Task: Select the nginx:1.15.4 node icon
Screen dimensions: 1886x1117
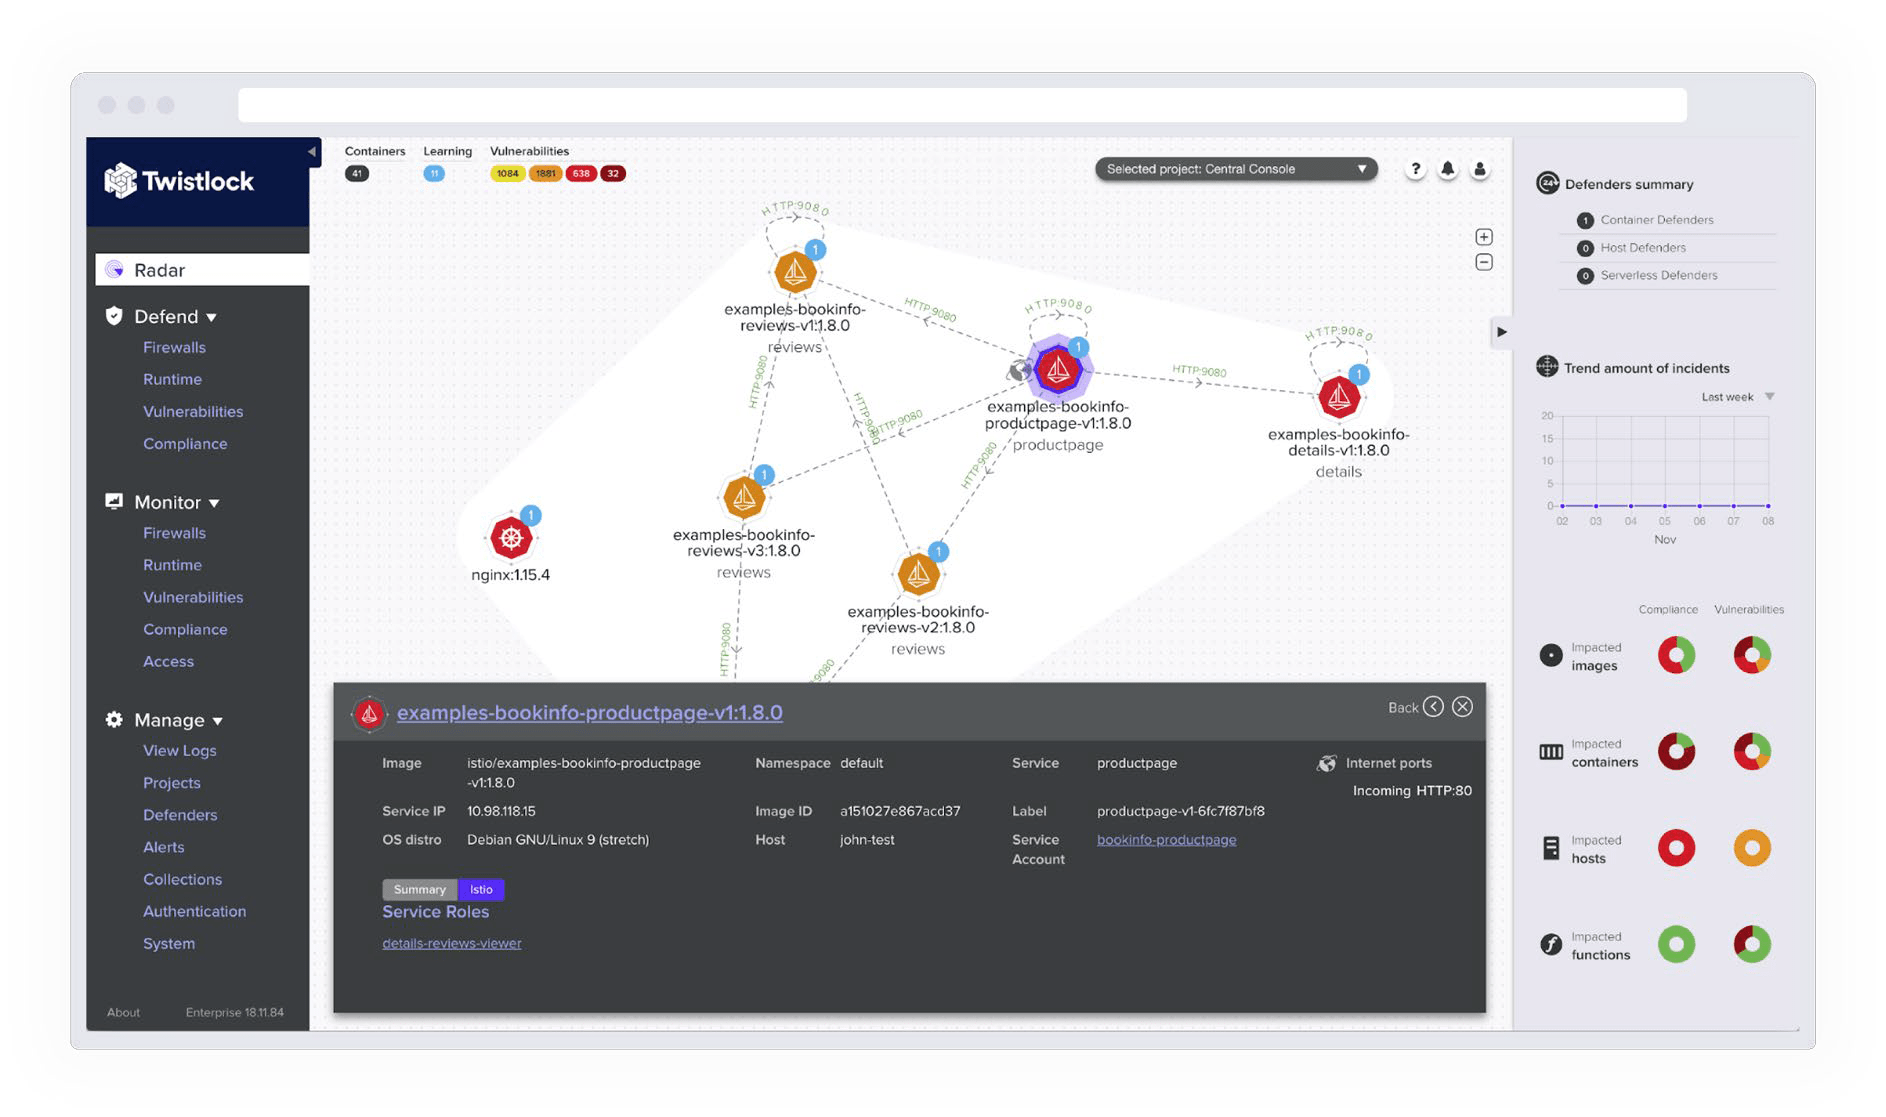Action: click(511, 538)
